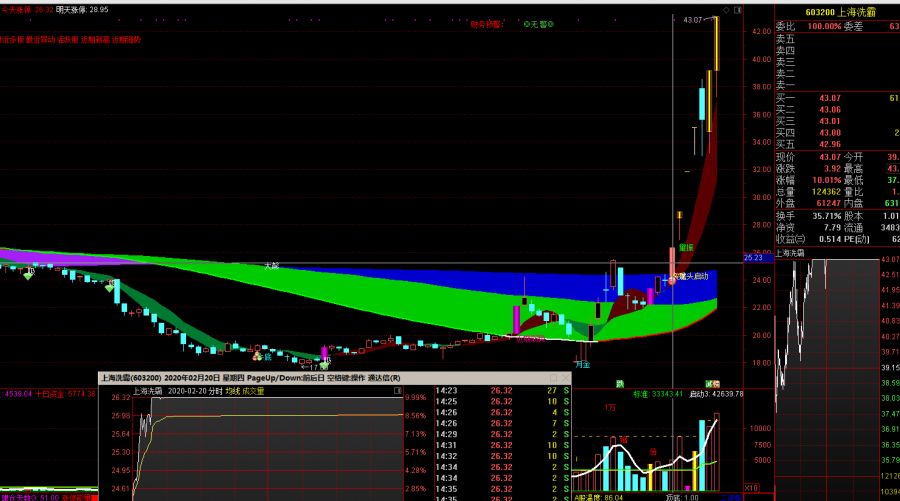900x501 pixels.
Task: Select the 卖四 order book row
Action: click(x=837, y=51)
